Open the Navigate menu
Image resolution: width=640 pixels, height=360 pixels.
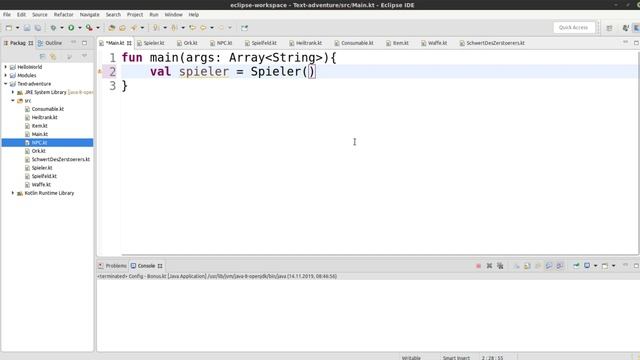coord(89,15)
